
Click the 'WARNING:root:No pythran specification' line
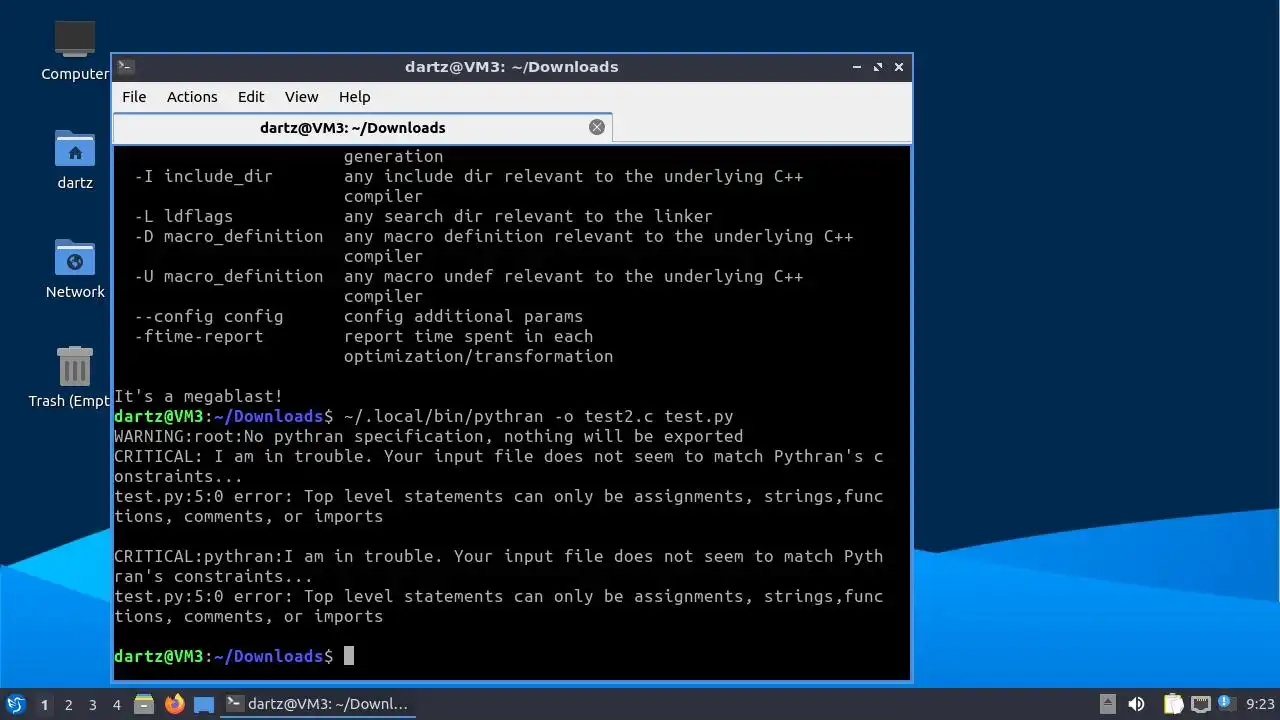[429, 436]
